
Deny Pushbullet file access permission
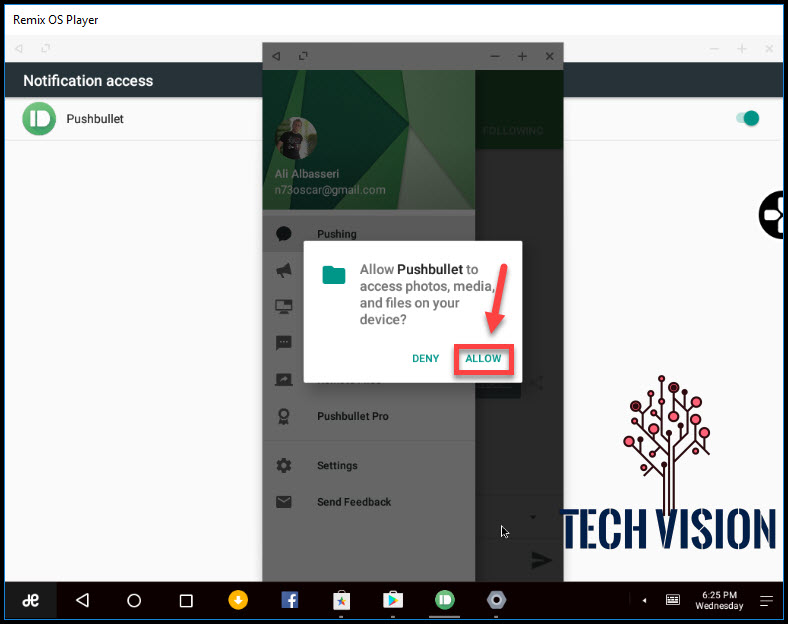tap(425, 359)
